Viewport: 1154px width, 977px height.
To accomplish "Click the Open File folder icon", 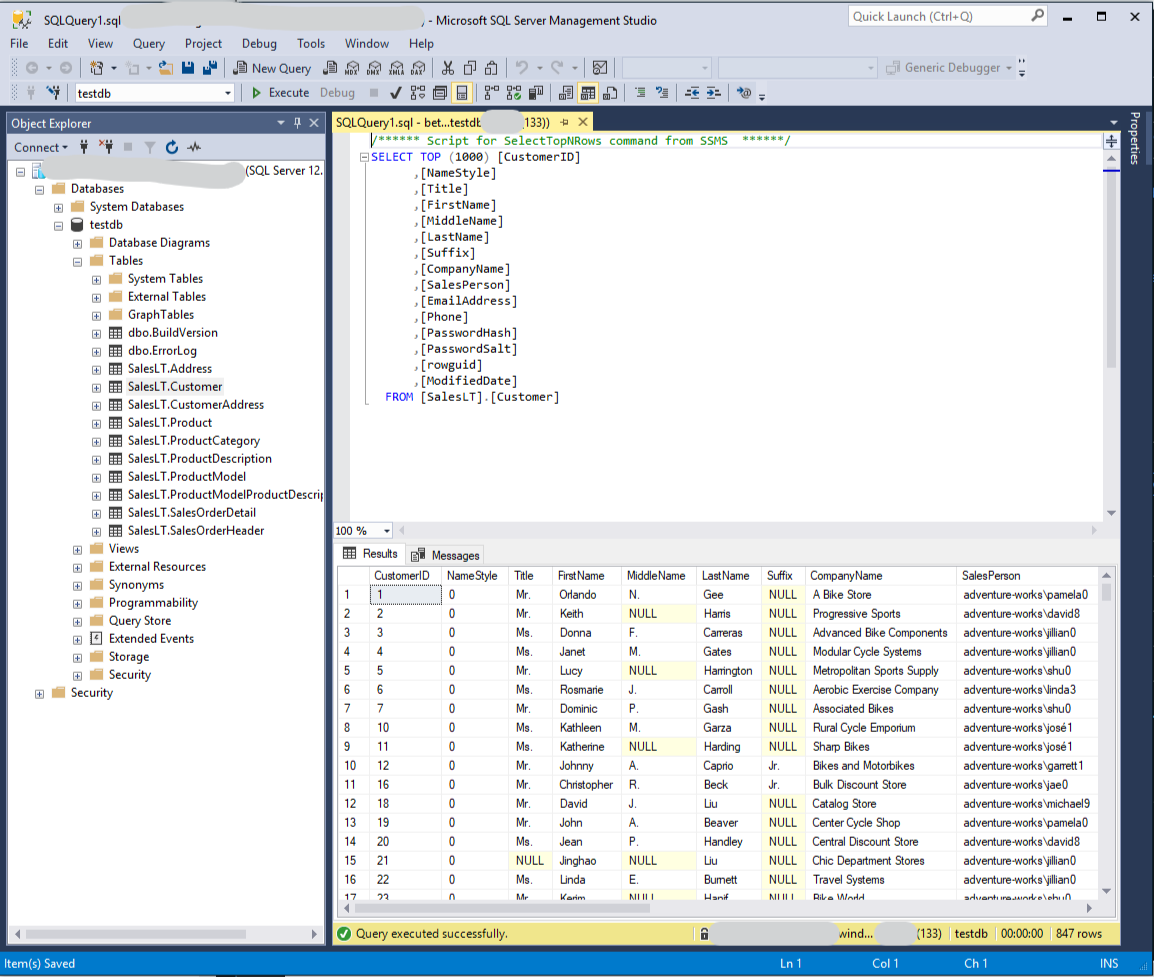I will pos(166,68).
